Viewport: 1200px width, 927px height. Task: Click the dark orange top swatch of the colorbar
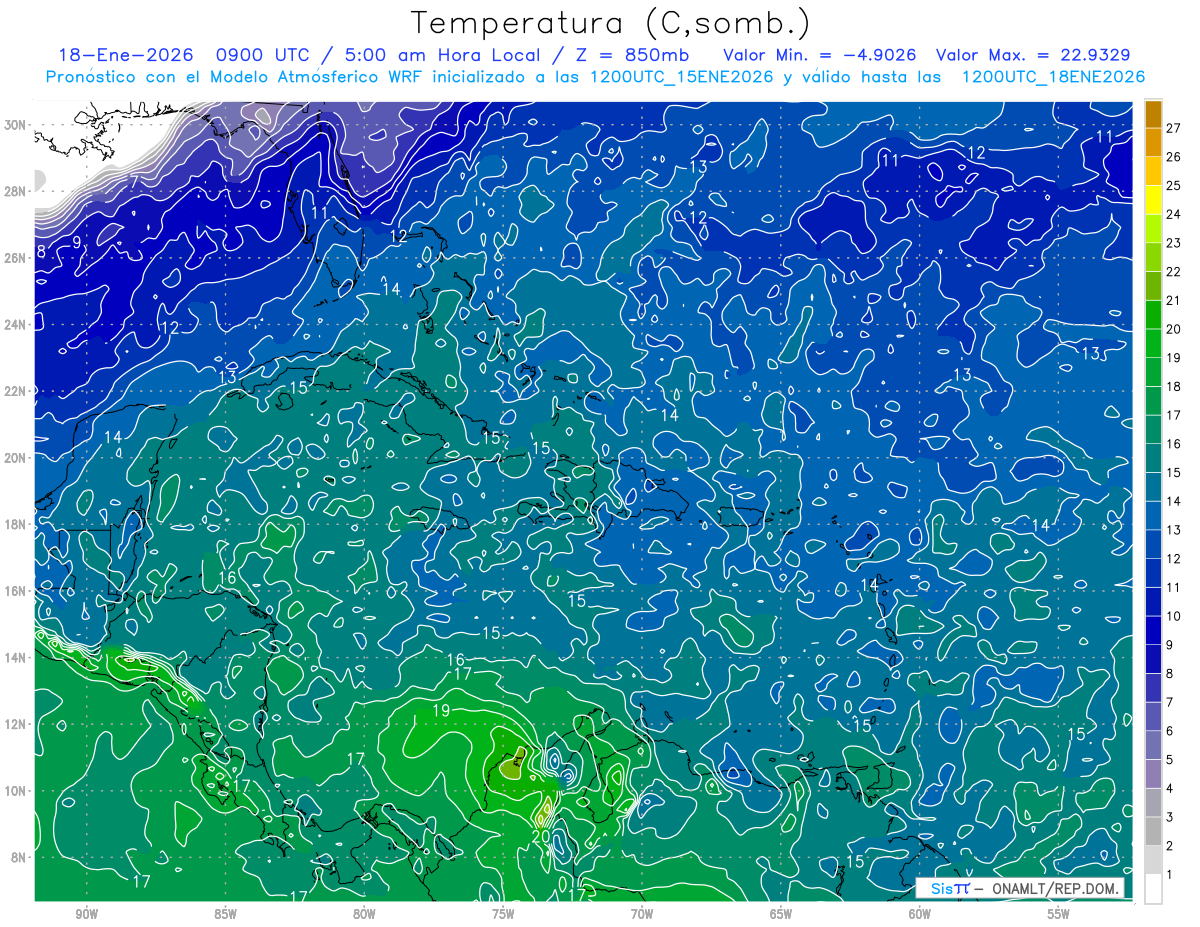[x=1153, y=114]
